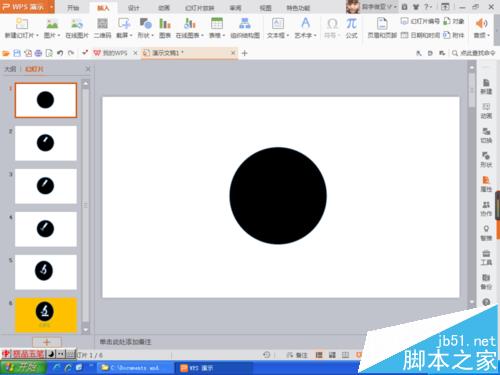Open sidebar Animation (动画) panel
This screenshot has height=375, width=500.
486,111
